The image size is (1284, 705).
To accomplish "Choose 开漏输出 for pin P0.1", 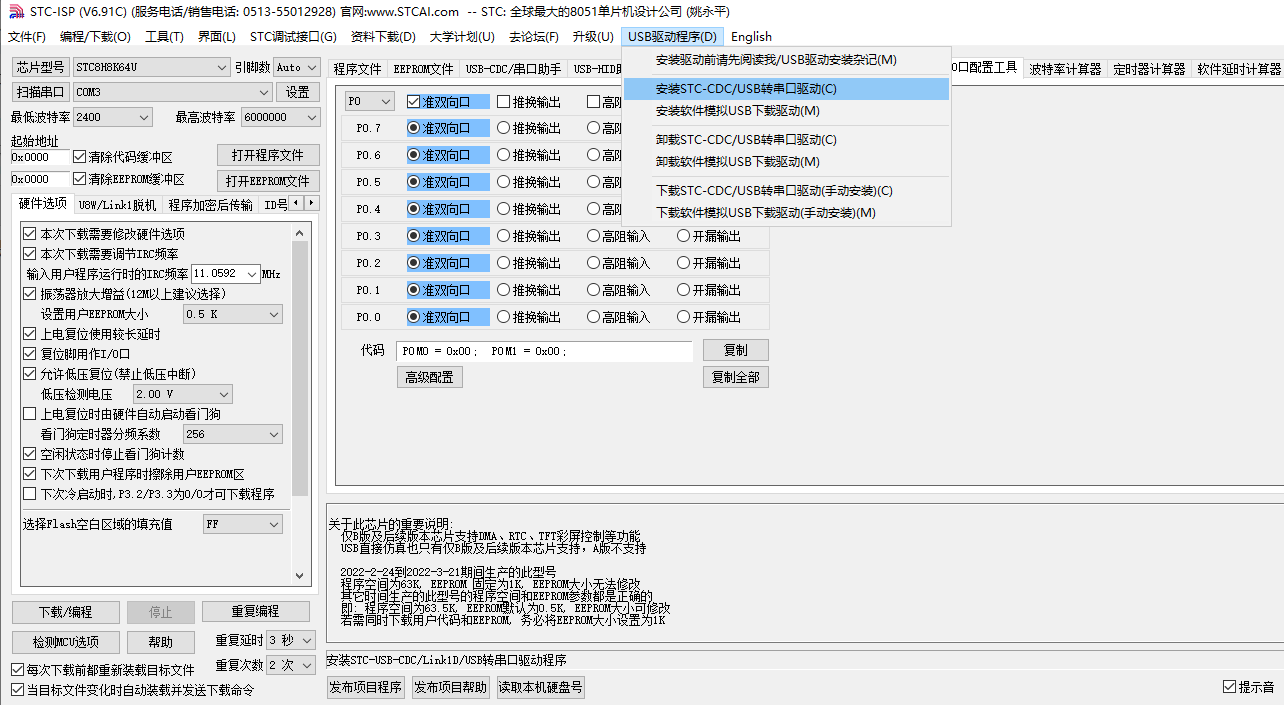I will click(684, 290).
